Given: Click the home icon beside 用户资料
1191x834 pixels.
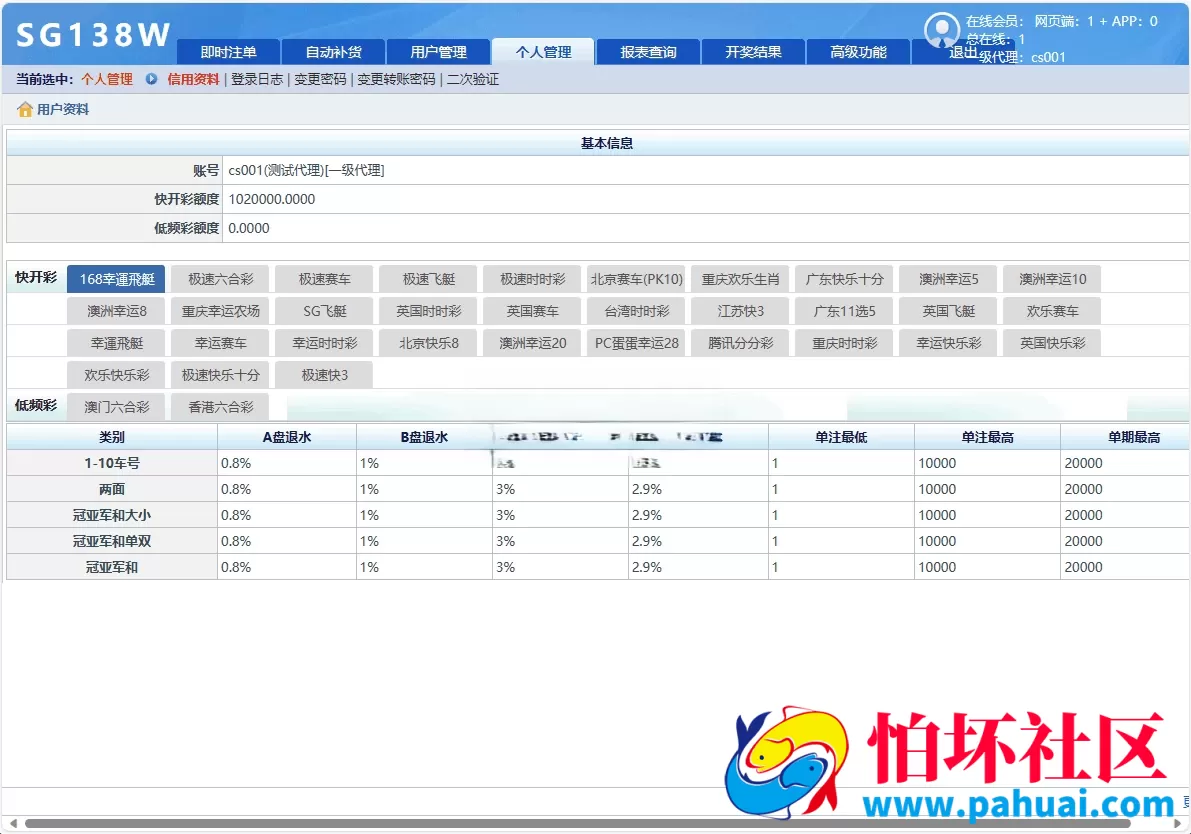Looking at the screenshot, I should [x=25, y=109].
